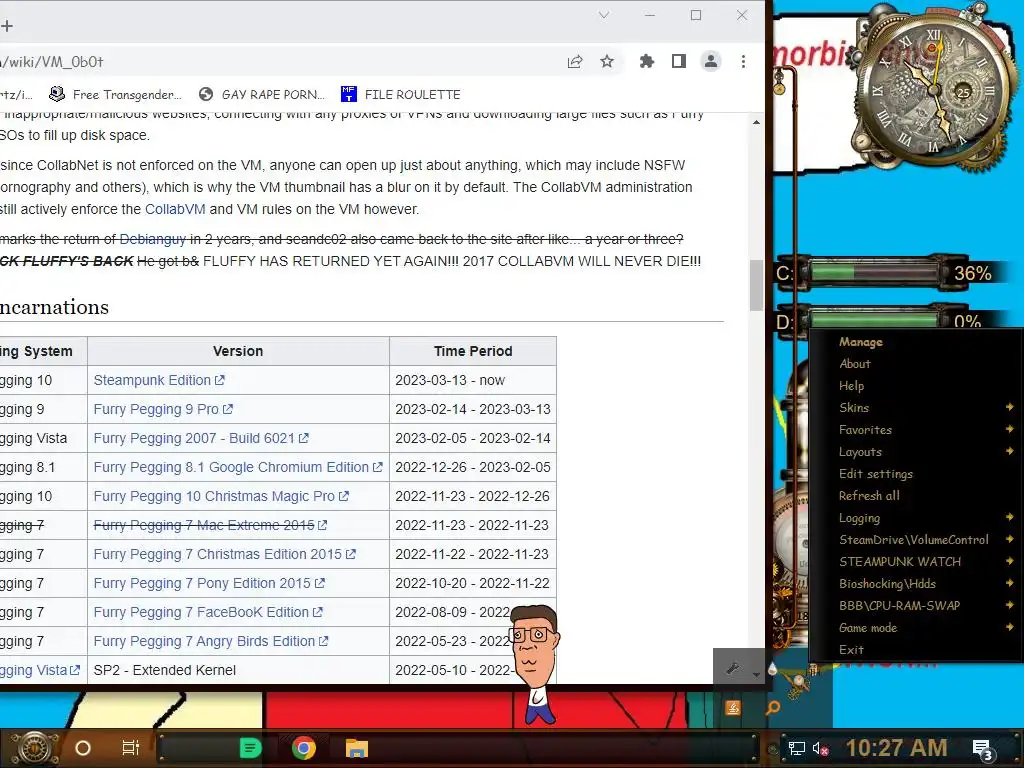This screenshot has width=1024, height=768.
Task: Open the 7 Angry Birds Edition link
Action: (x=210, y=641)
